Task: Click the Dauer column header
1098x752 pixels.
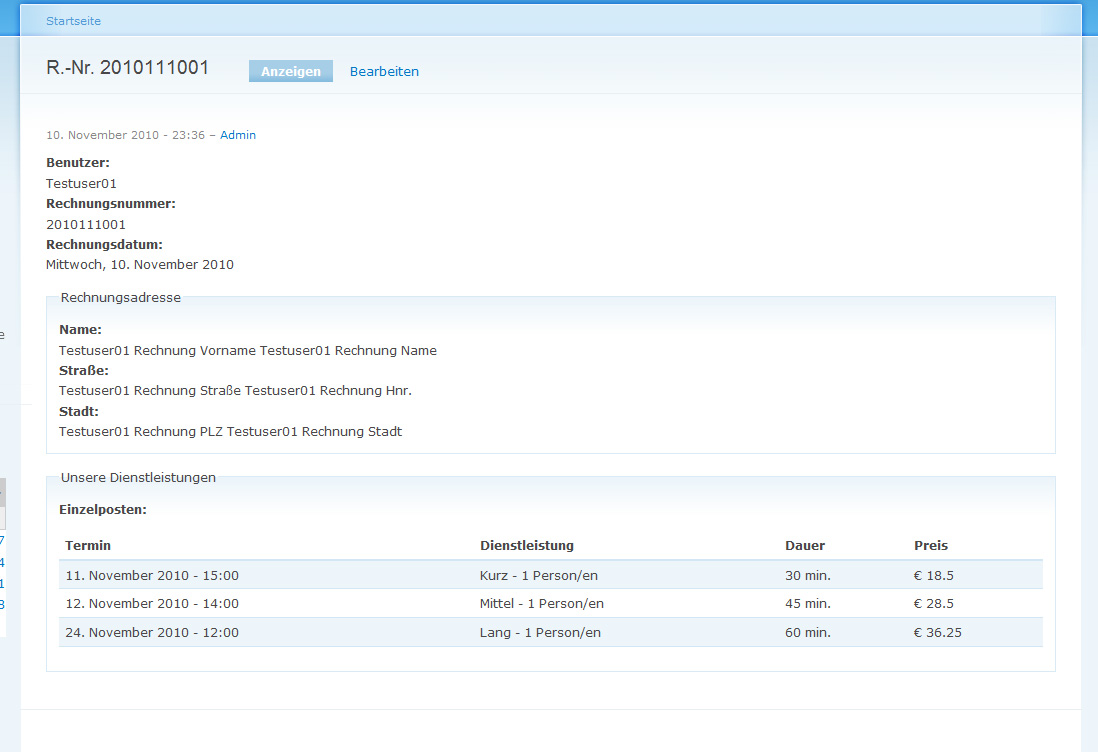Action: coord(805,545)
